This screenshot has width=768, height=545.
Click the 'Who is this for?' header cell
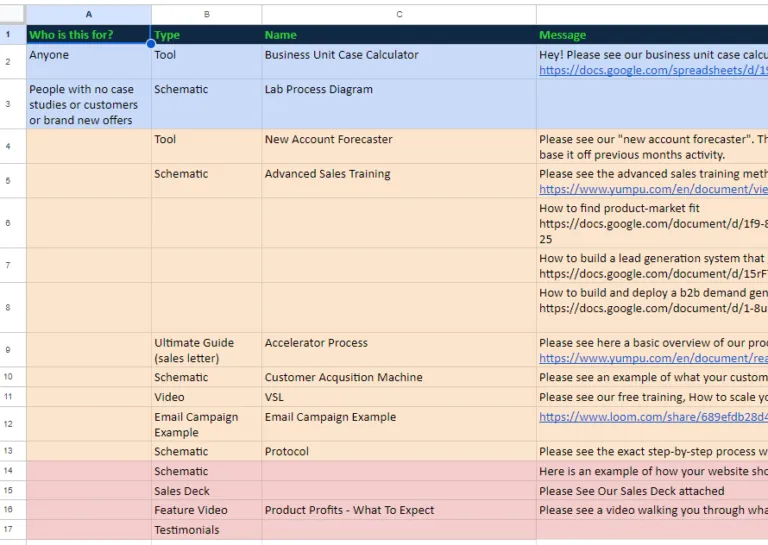pyautogui.click(x=89, y=34)
